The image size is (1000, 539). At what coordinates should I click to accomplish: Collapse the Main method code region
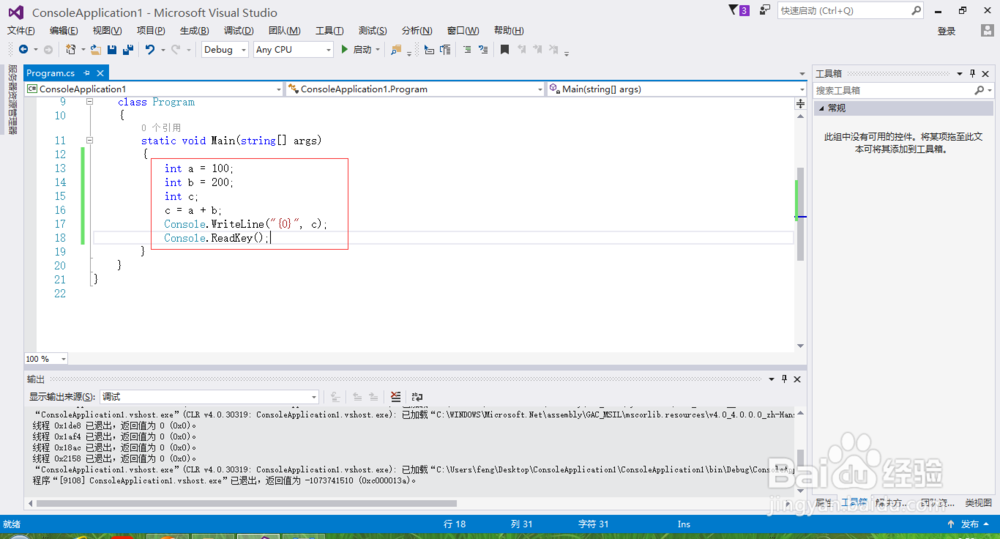tap(89, 140)
